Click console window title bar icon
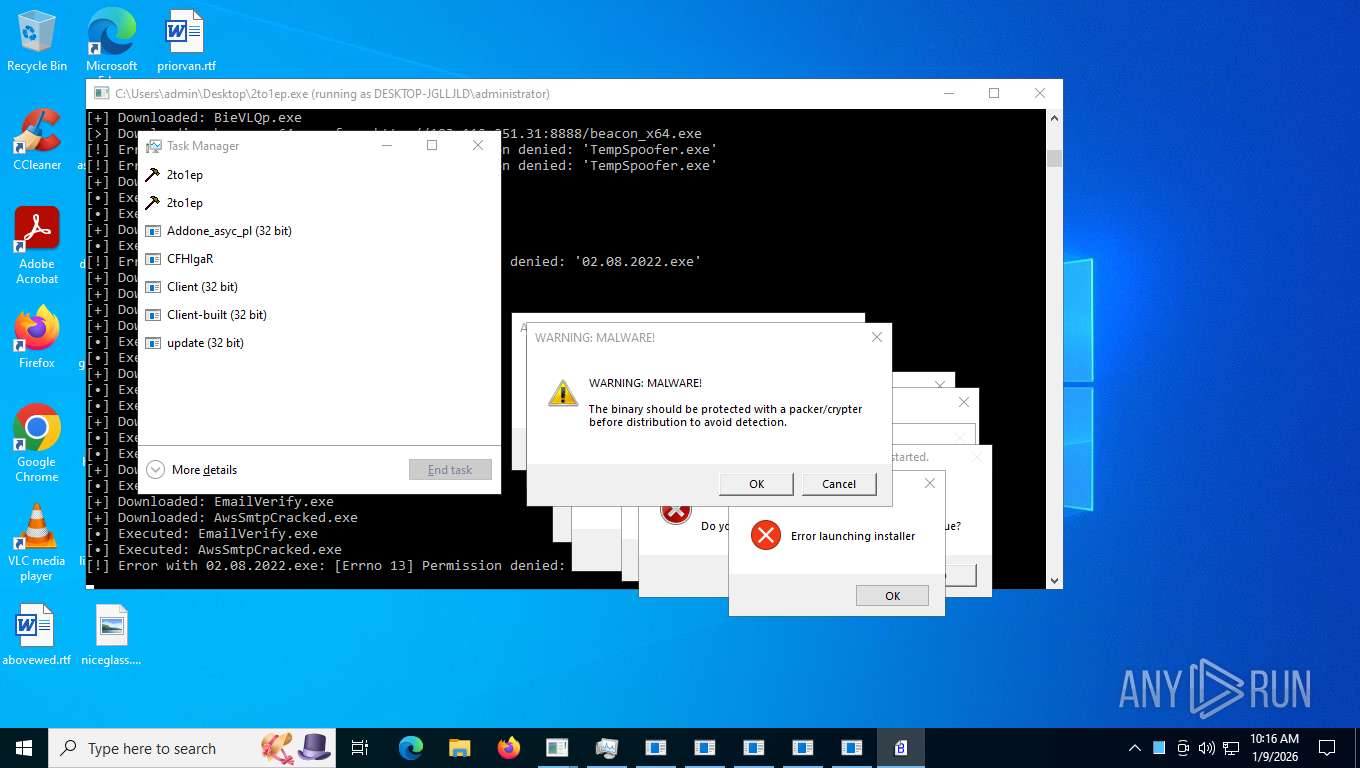1360x768 pixels. pos(101,94)
